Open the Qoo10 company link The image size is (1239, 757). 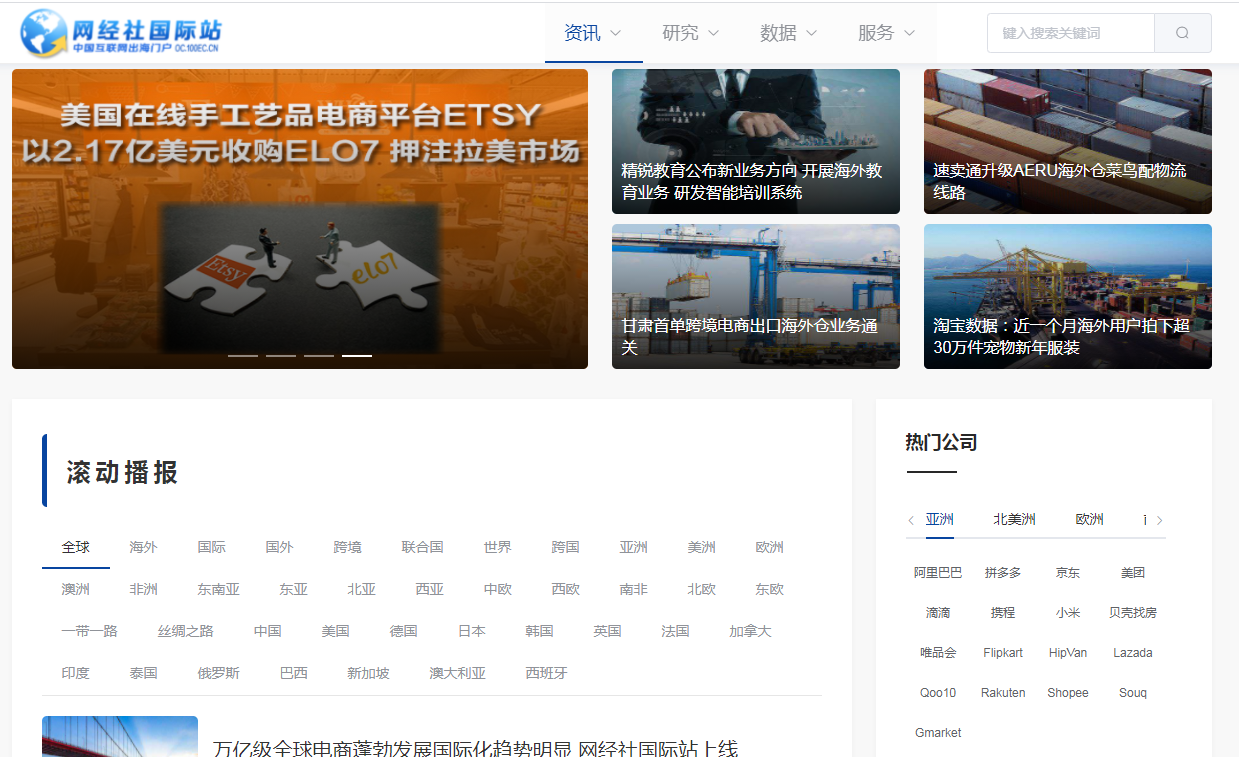938,693
